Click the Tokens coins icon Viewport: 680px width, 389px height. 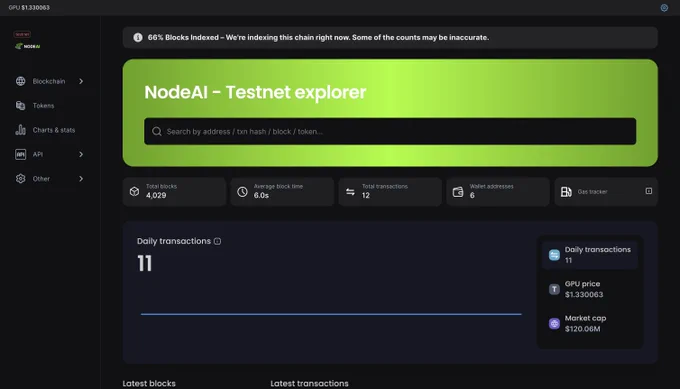20,105
